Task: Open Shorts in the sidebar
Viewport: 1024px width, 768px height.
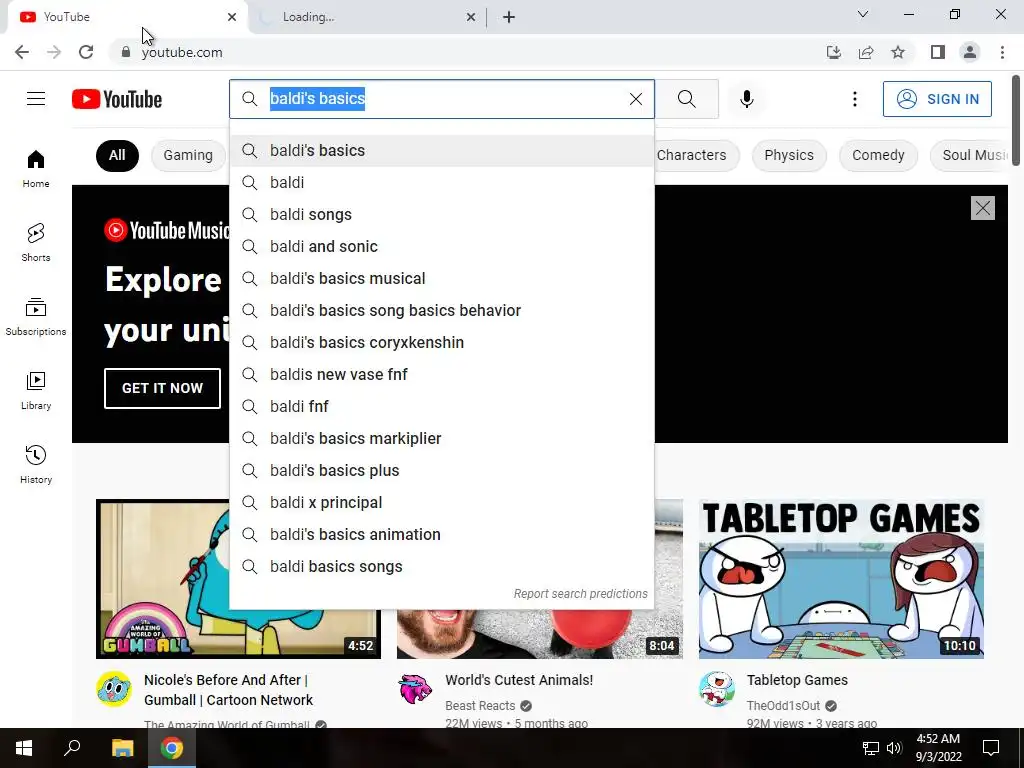Action: (36, 242)
